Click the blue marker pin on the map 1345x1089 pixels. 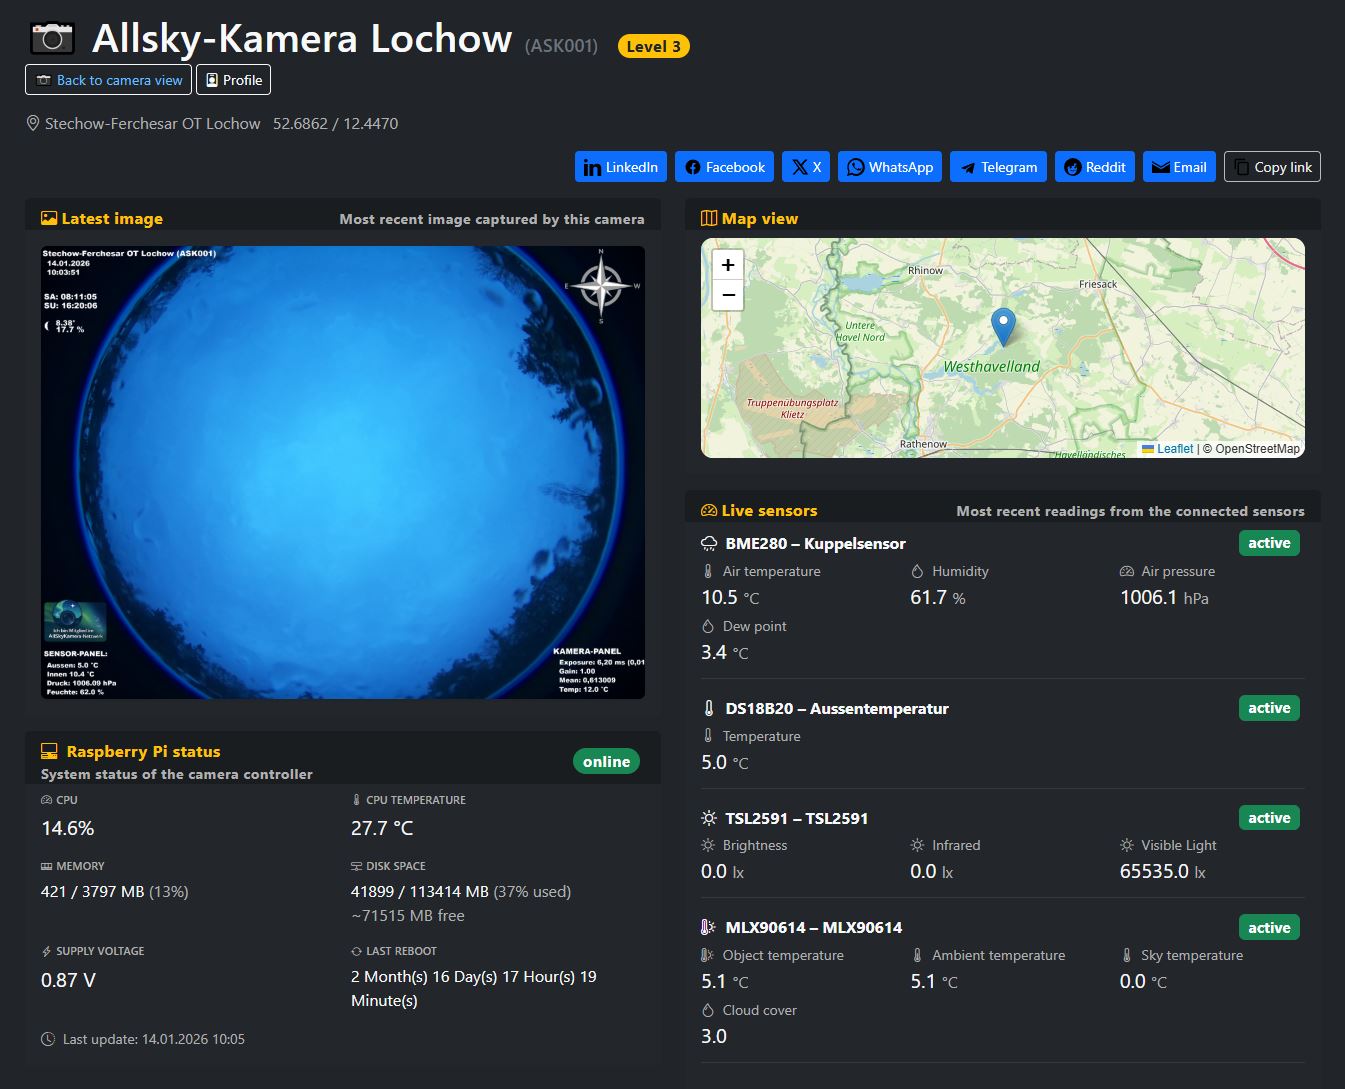1002,326
